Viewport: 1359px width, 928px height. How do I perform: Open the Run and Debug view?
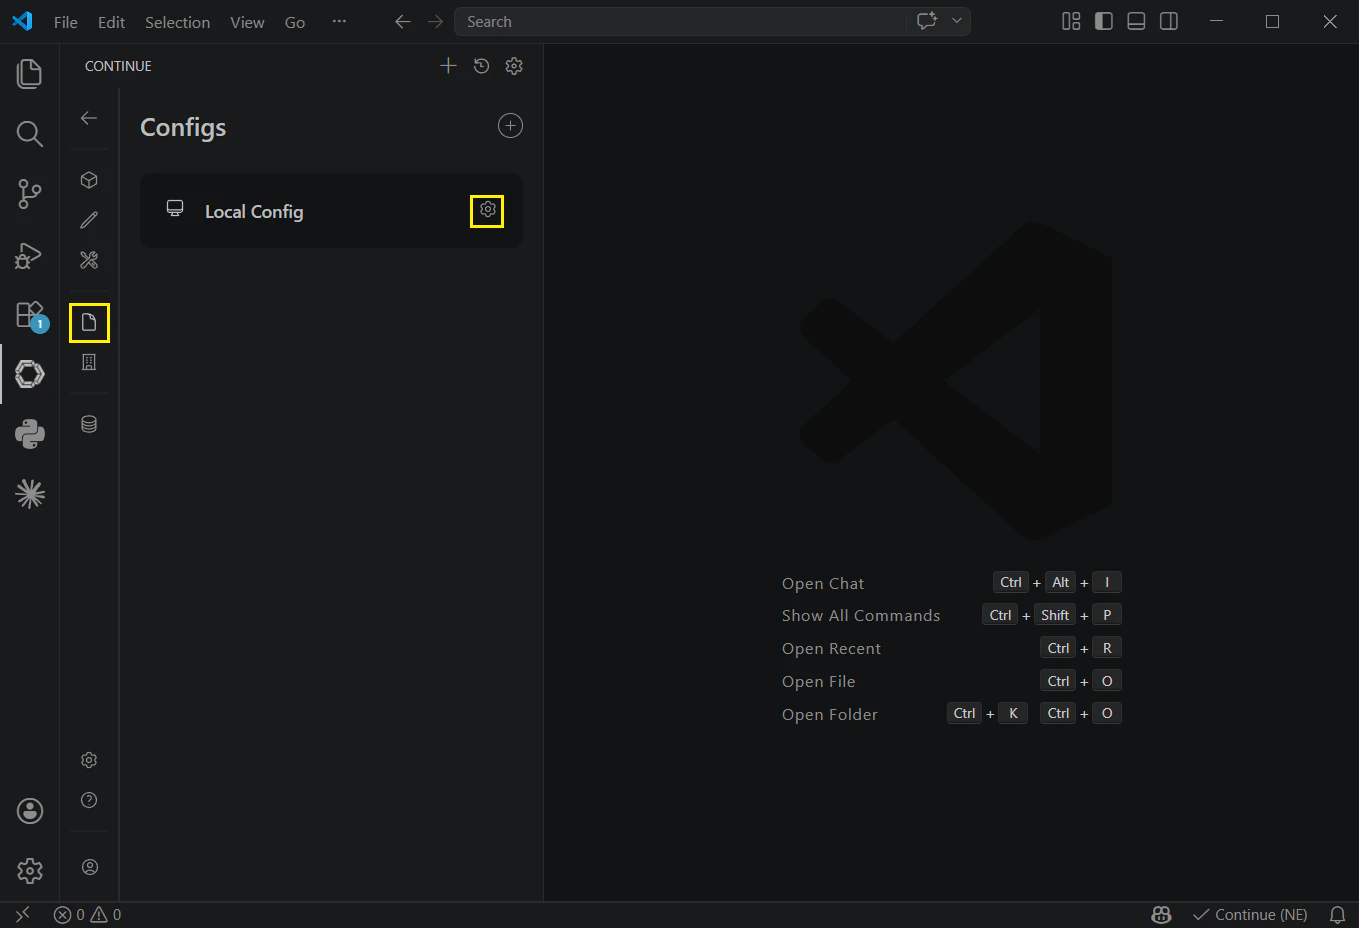[x=29, y=255]
